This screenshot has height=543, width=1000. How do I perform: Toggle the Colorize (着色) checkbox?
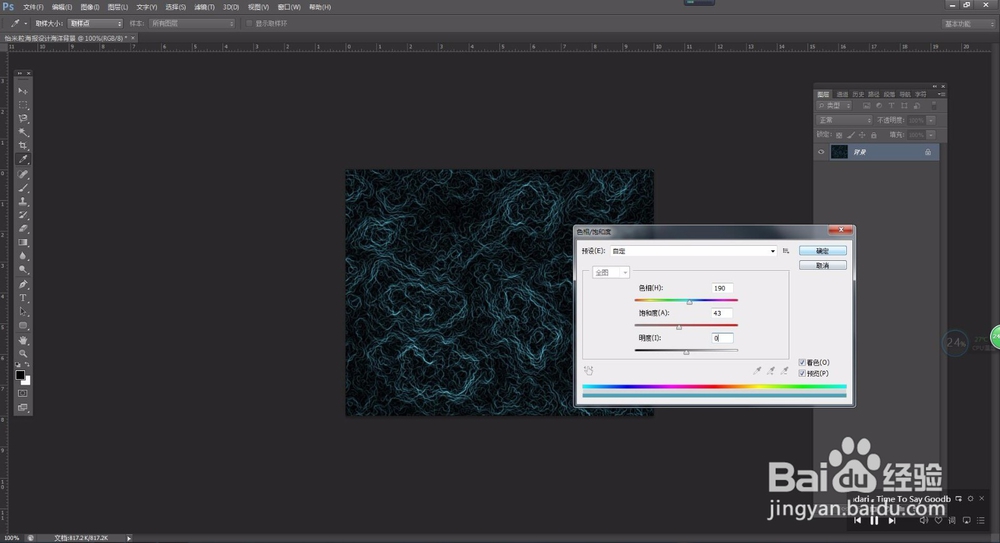coord(802,362)
